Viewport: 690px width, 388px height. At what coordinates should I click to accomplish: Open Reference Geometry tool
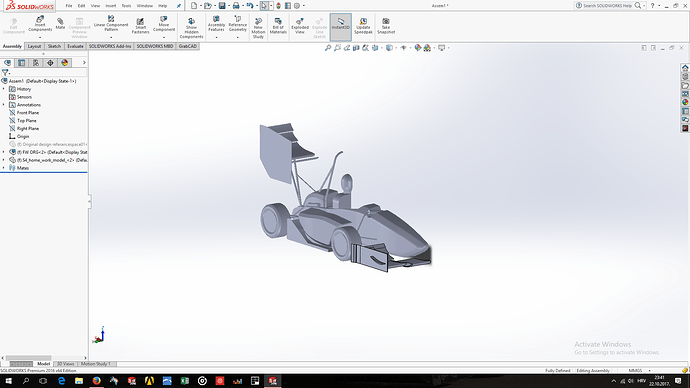point(238,24)
